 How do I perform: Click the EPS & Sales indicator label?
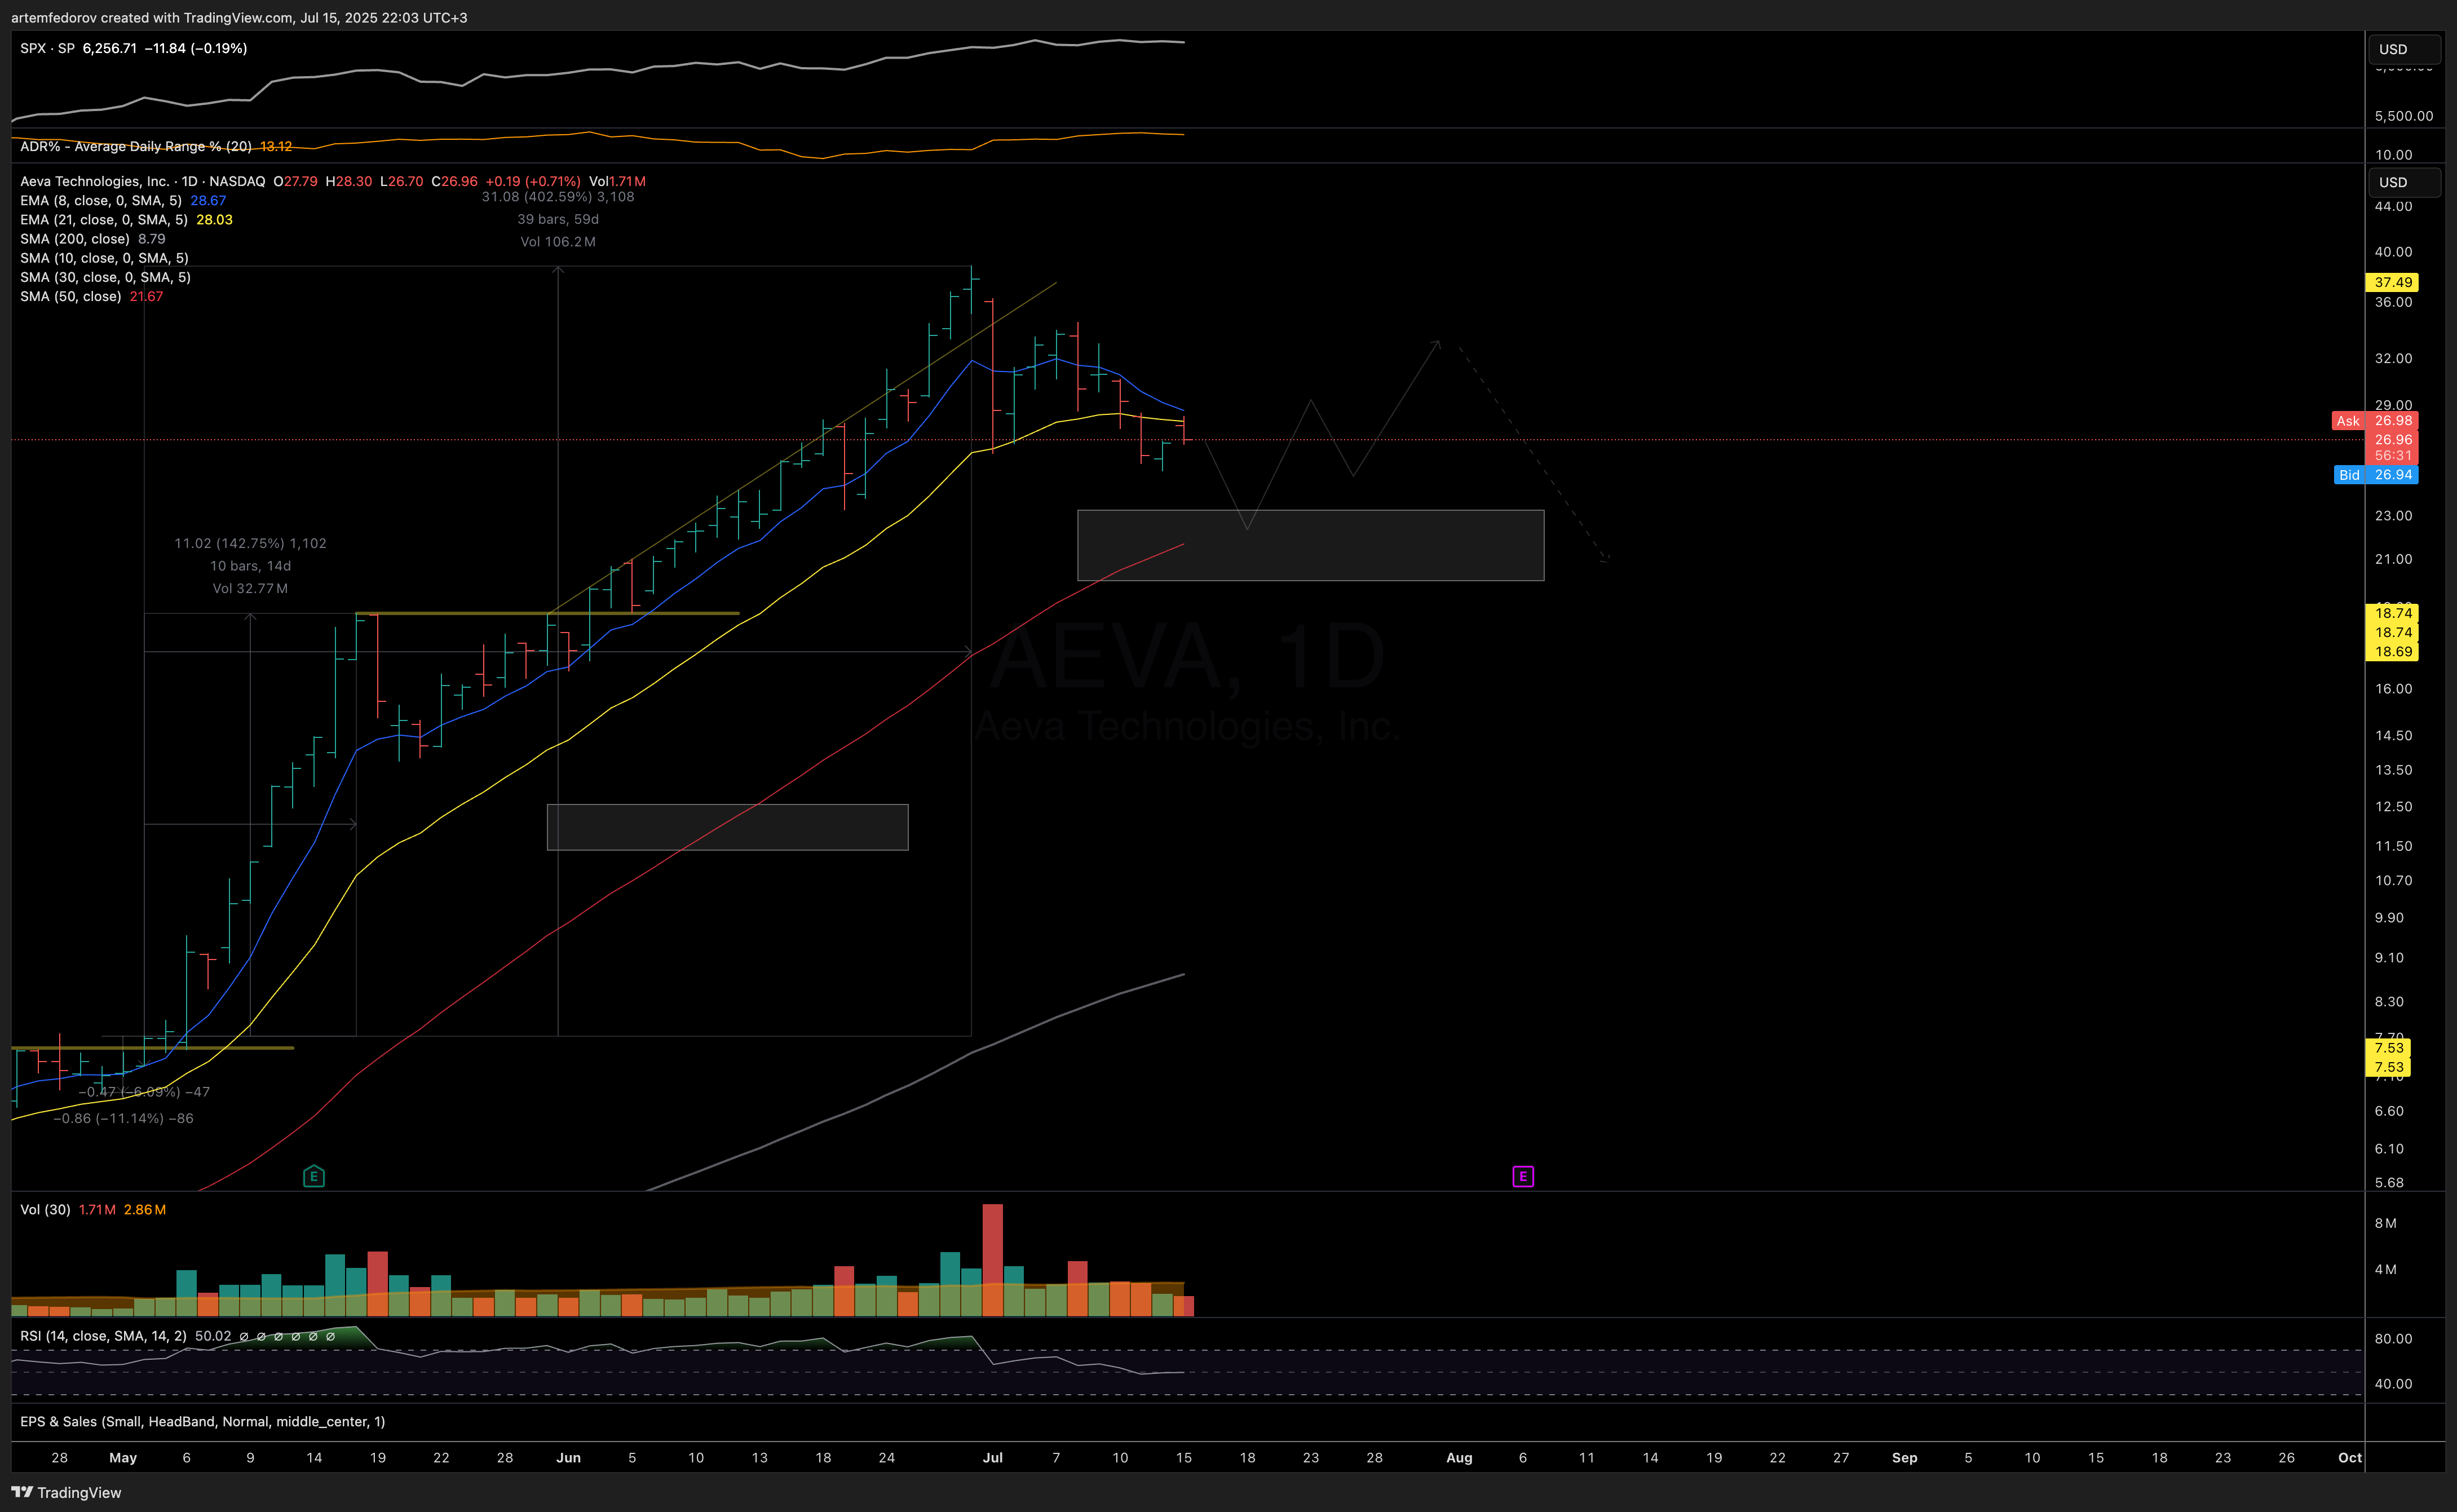coord(203,1421)
